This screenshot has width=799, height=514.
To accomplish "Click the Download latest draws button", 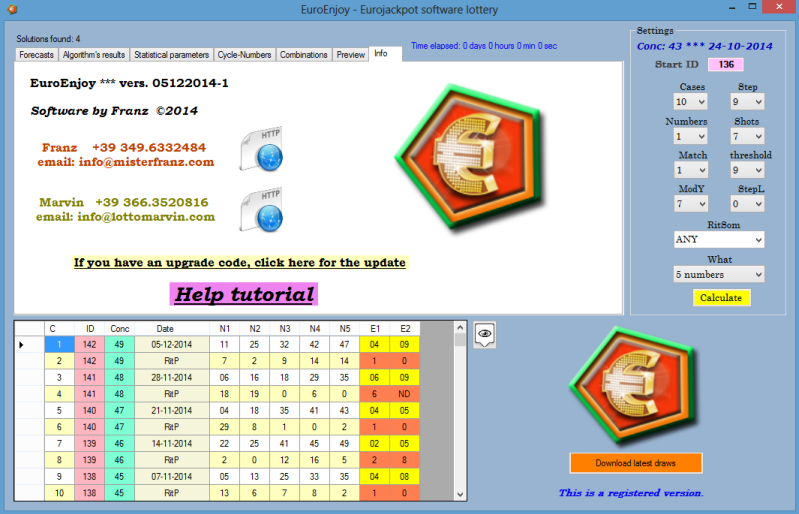I will 635,463.
